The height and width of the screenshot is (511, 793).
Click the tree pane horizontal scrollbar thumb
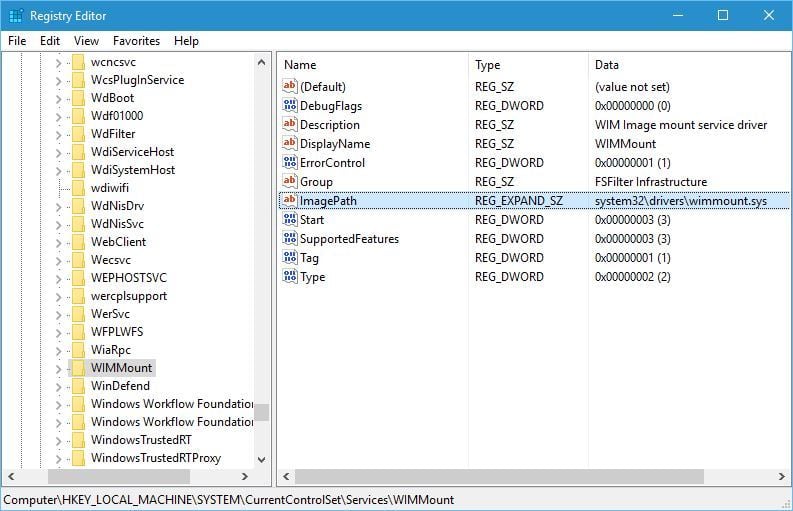point(119,476)
